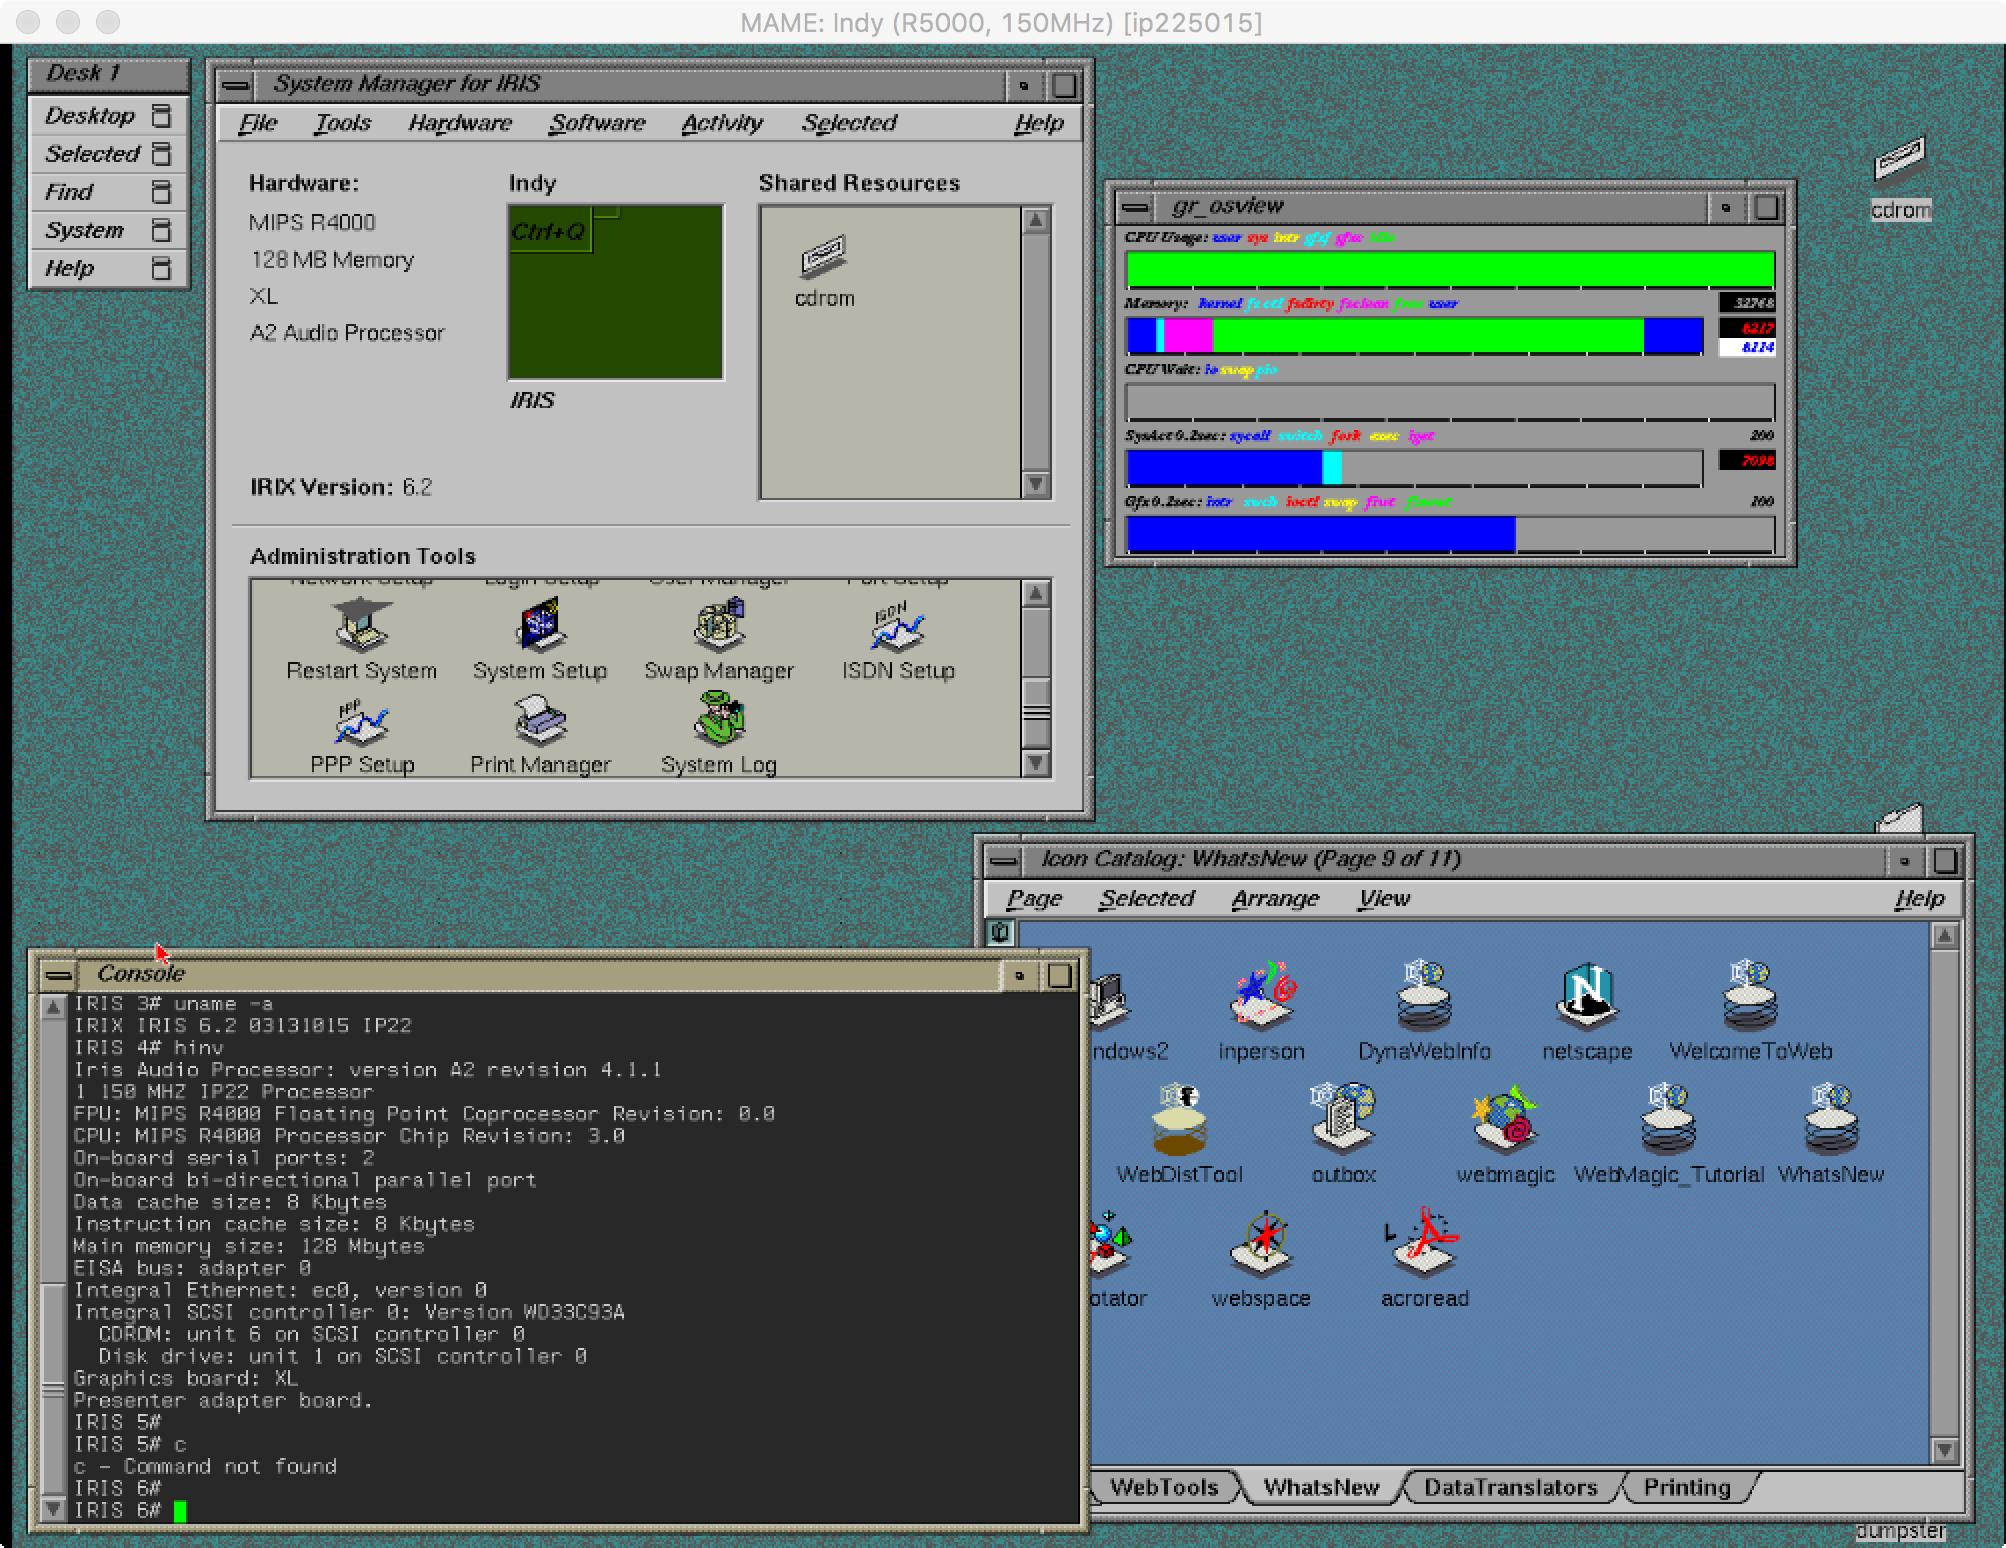Launch the Print Manager icon
The width and height of the screenshot is (2006, 1548).
540,722
